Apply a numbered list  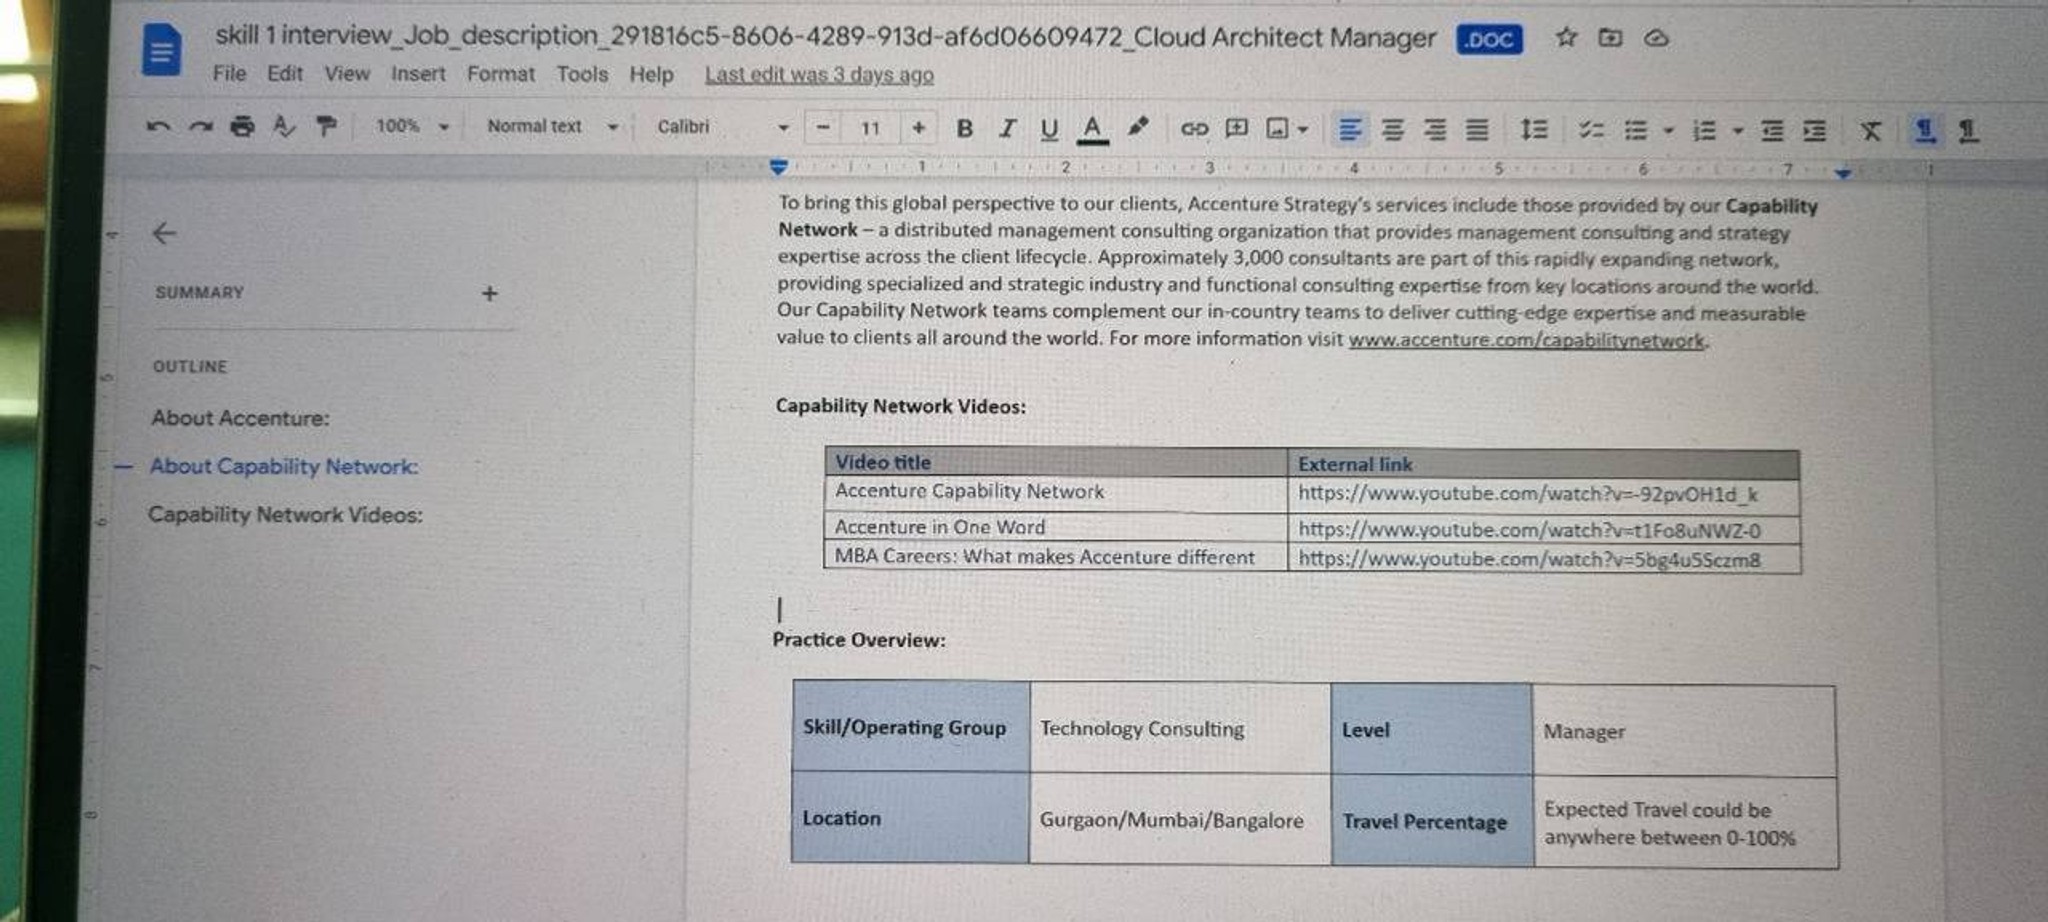(x=1705, y=130)
